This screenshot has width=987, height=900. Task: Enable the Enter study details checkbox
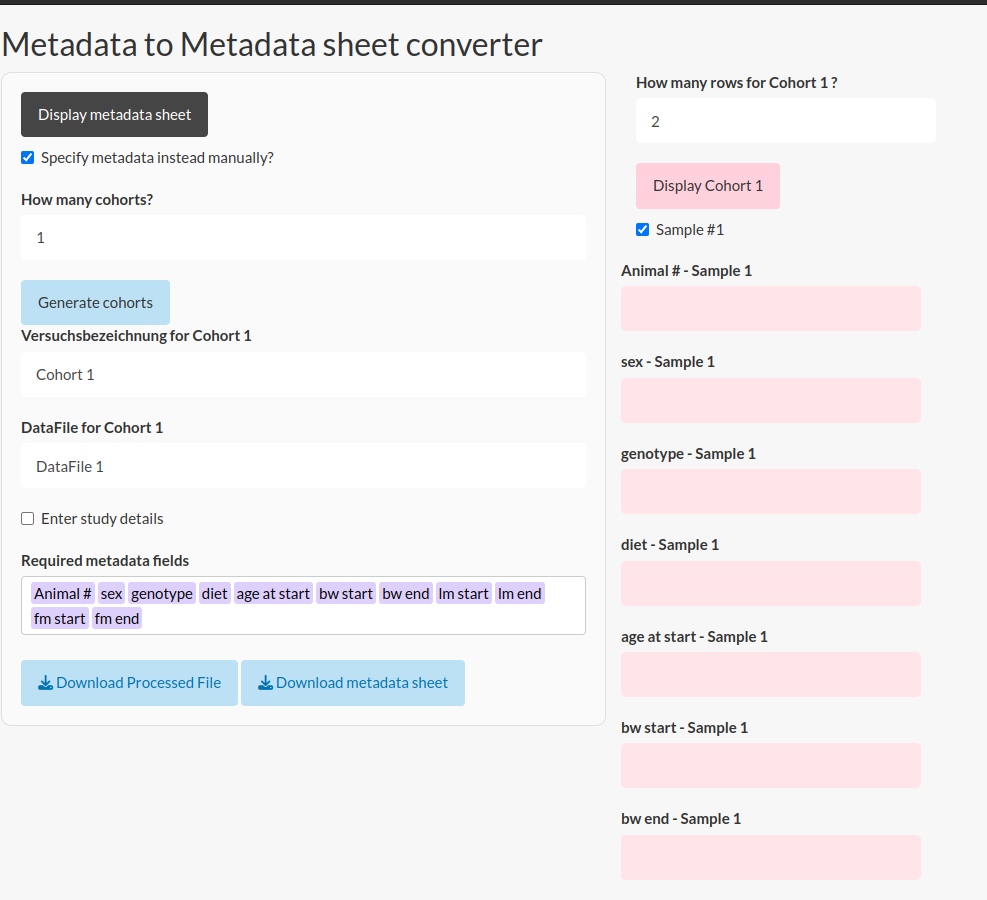tap(28, 519)
